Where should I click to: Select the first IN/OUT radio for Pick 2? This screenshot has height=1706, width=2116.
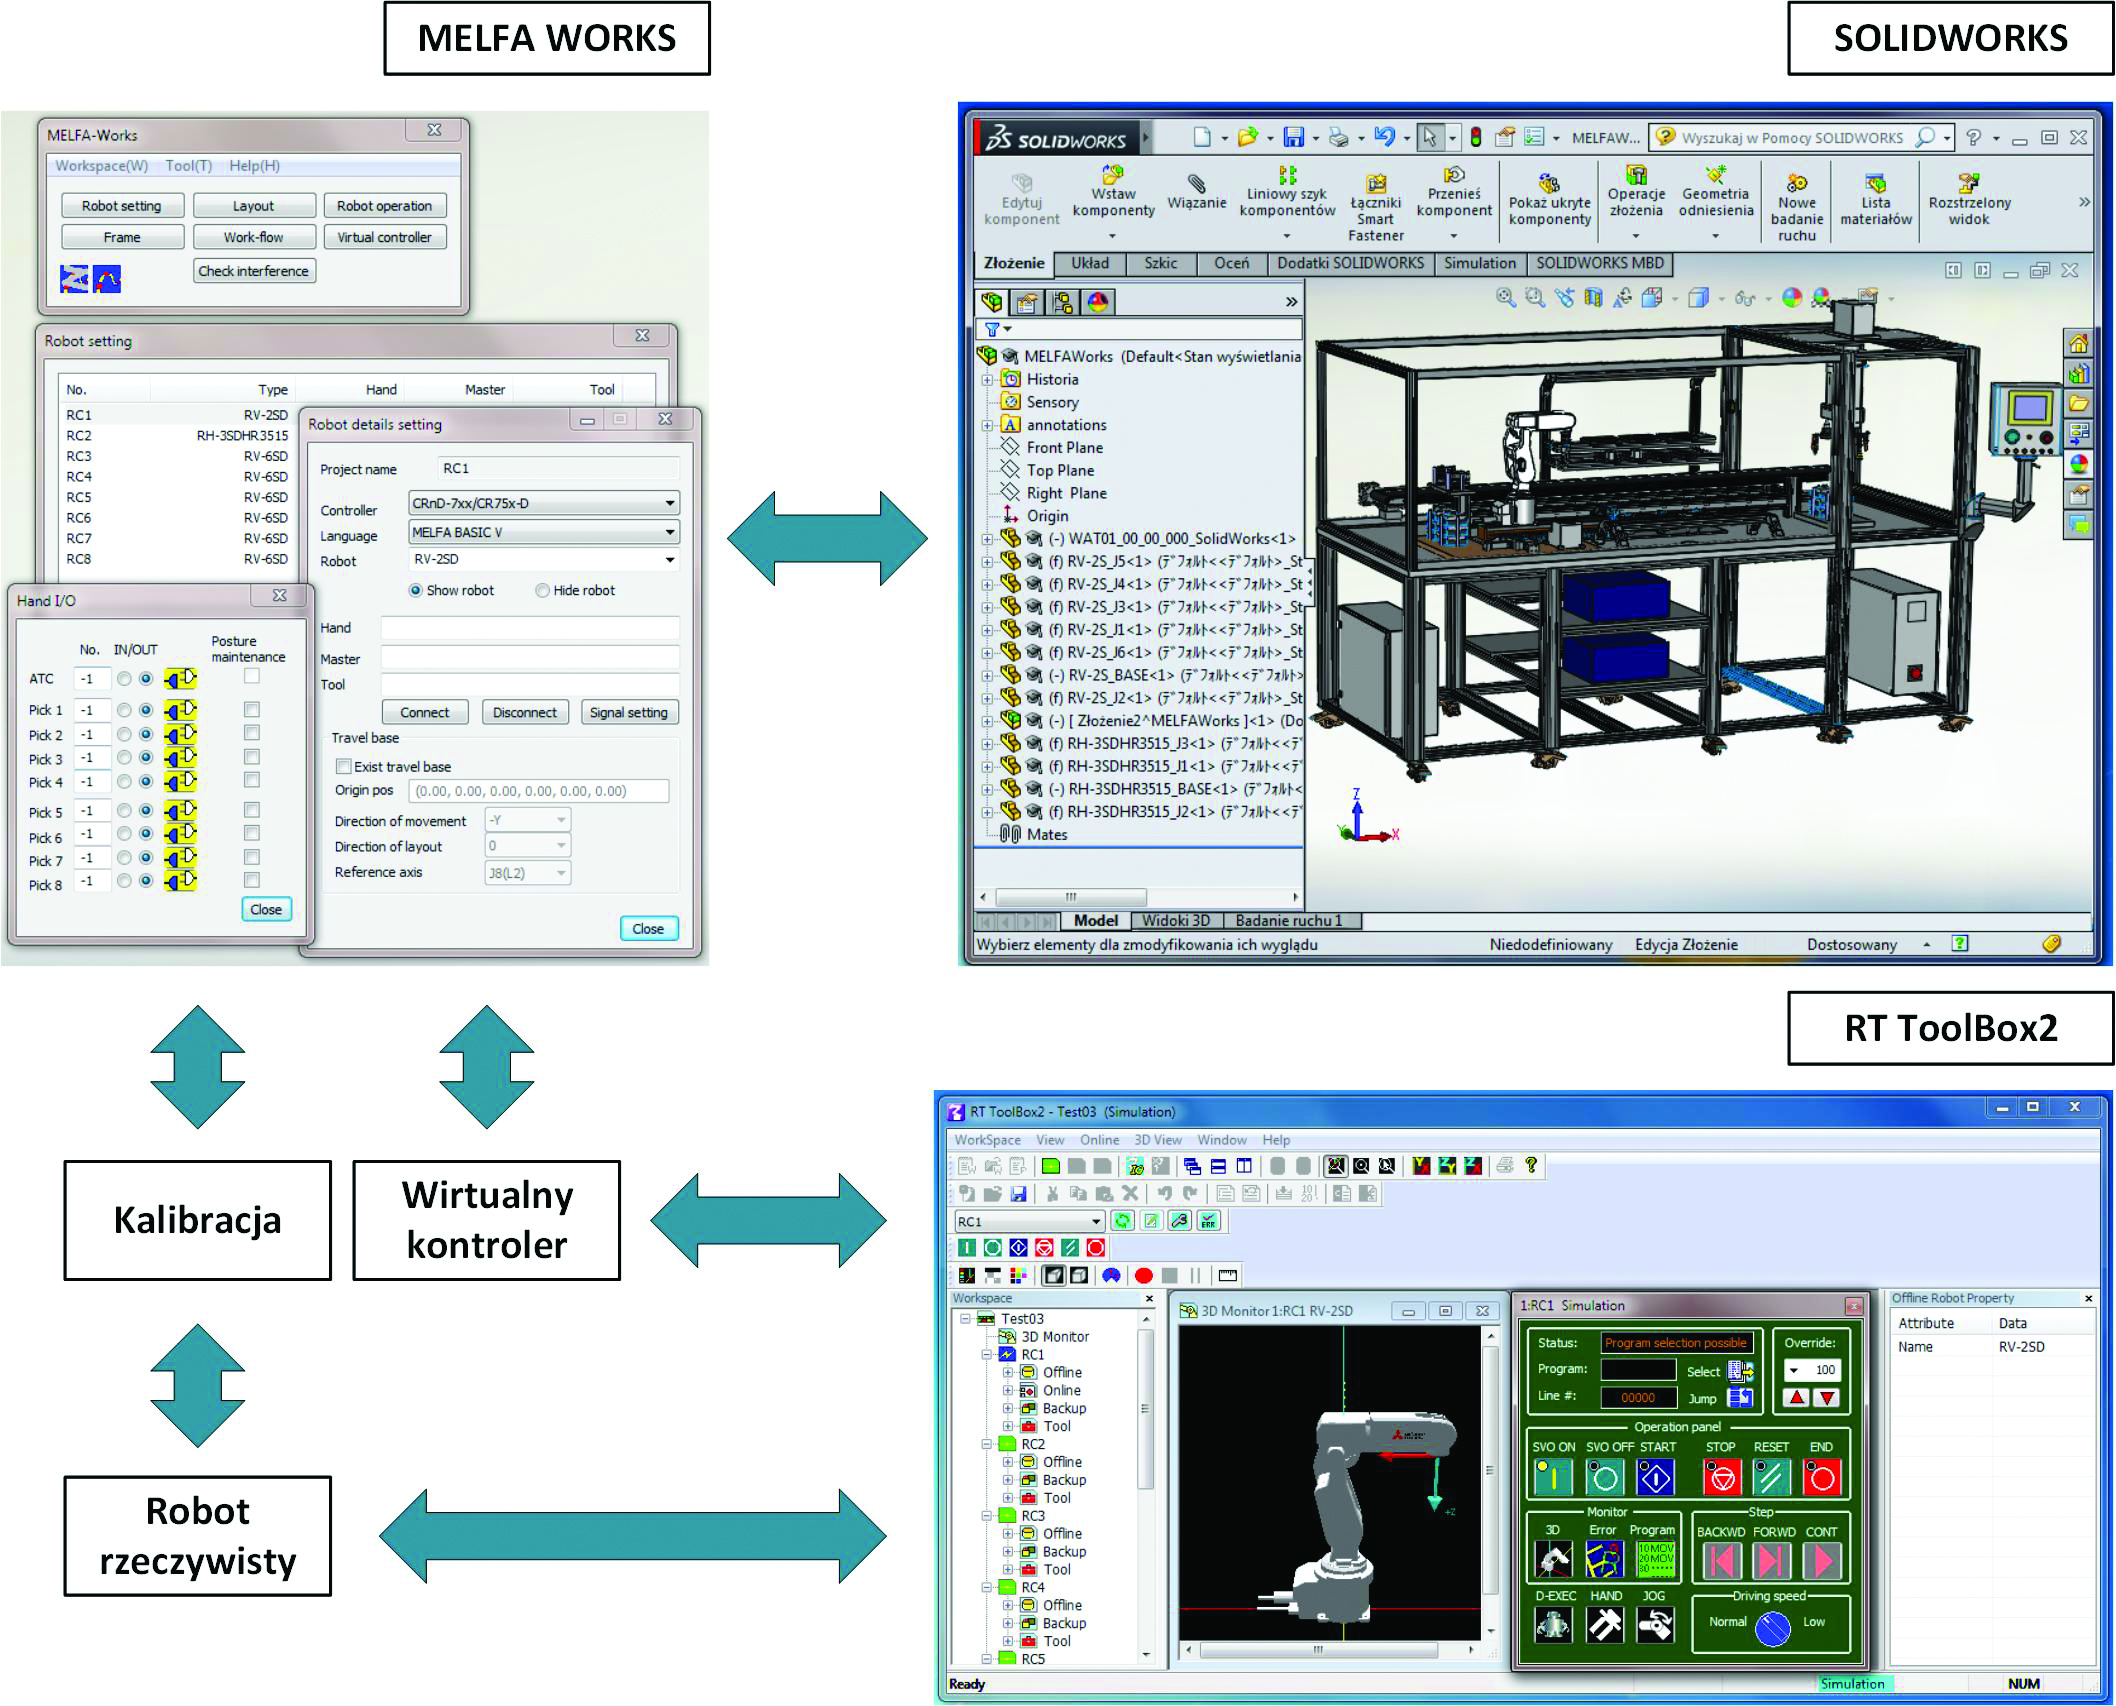coord(124,734)
